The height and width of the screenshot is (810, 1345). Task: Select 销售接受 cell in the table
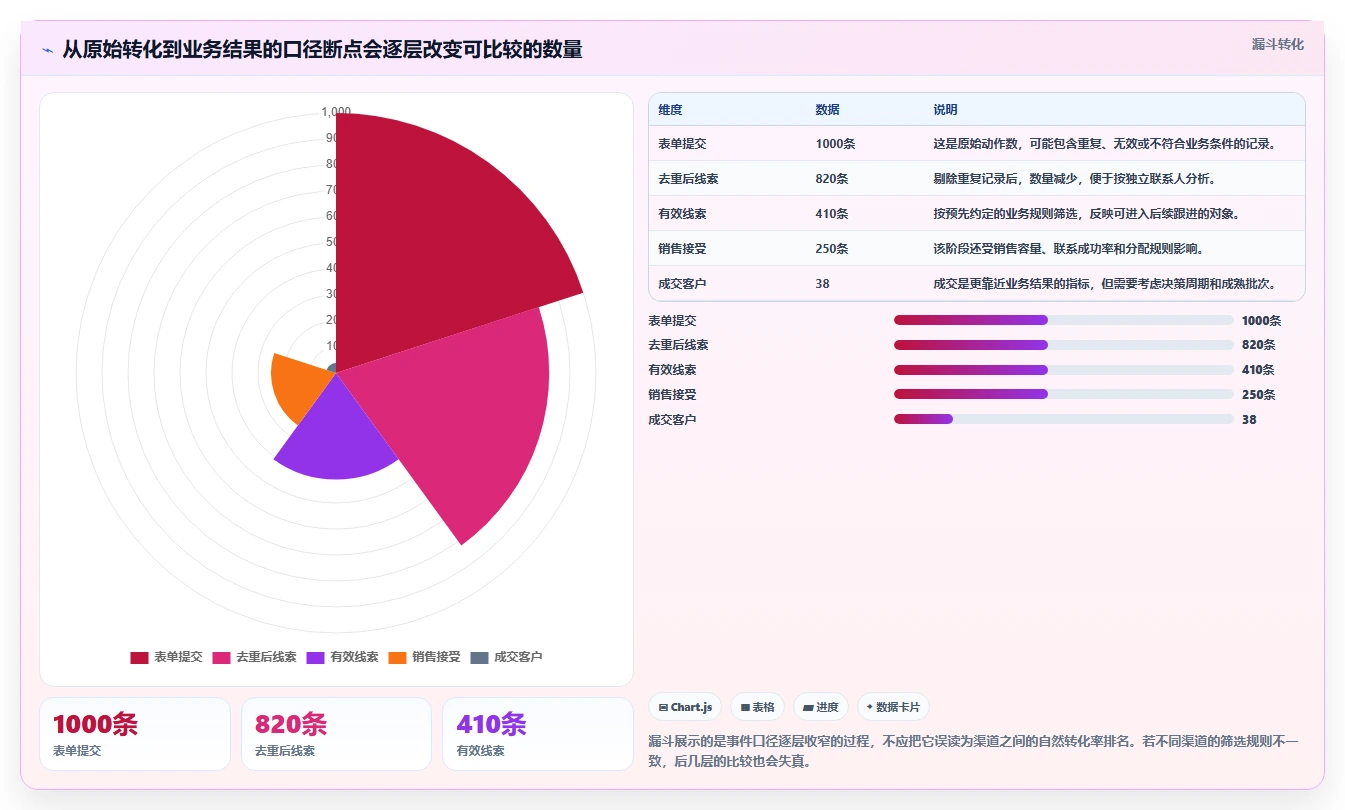click(682, 249)
